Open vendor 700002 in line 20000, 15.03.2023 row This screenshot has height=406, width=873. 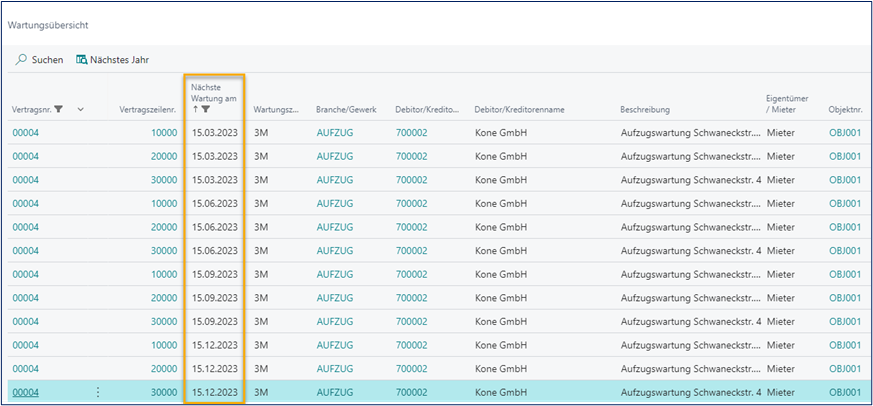[x=411, y=156]
